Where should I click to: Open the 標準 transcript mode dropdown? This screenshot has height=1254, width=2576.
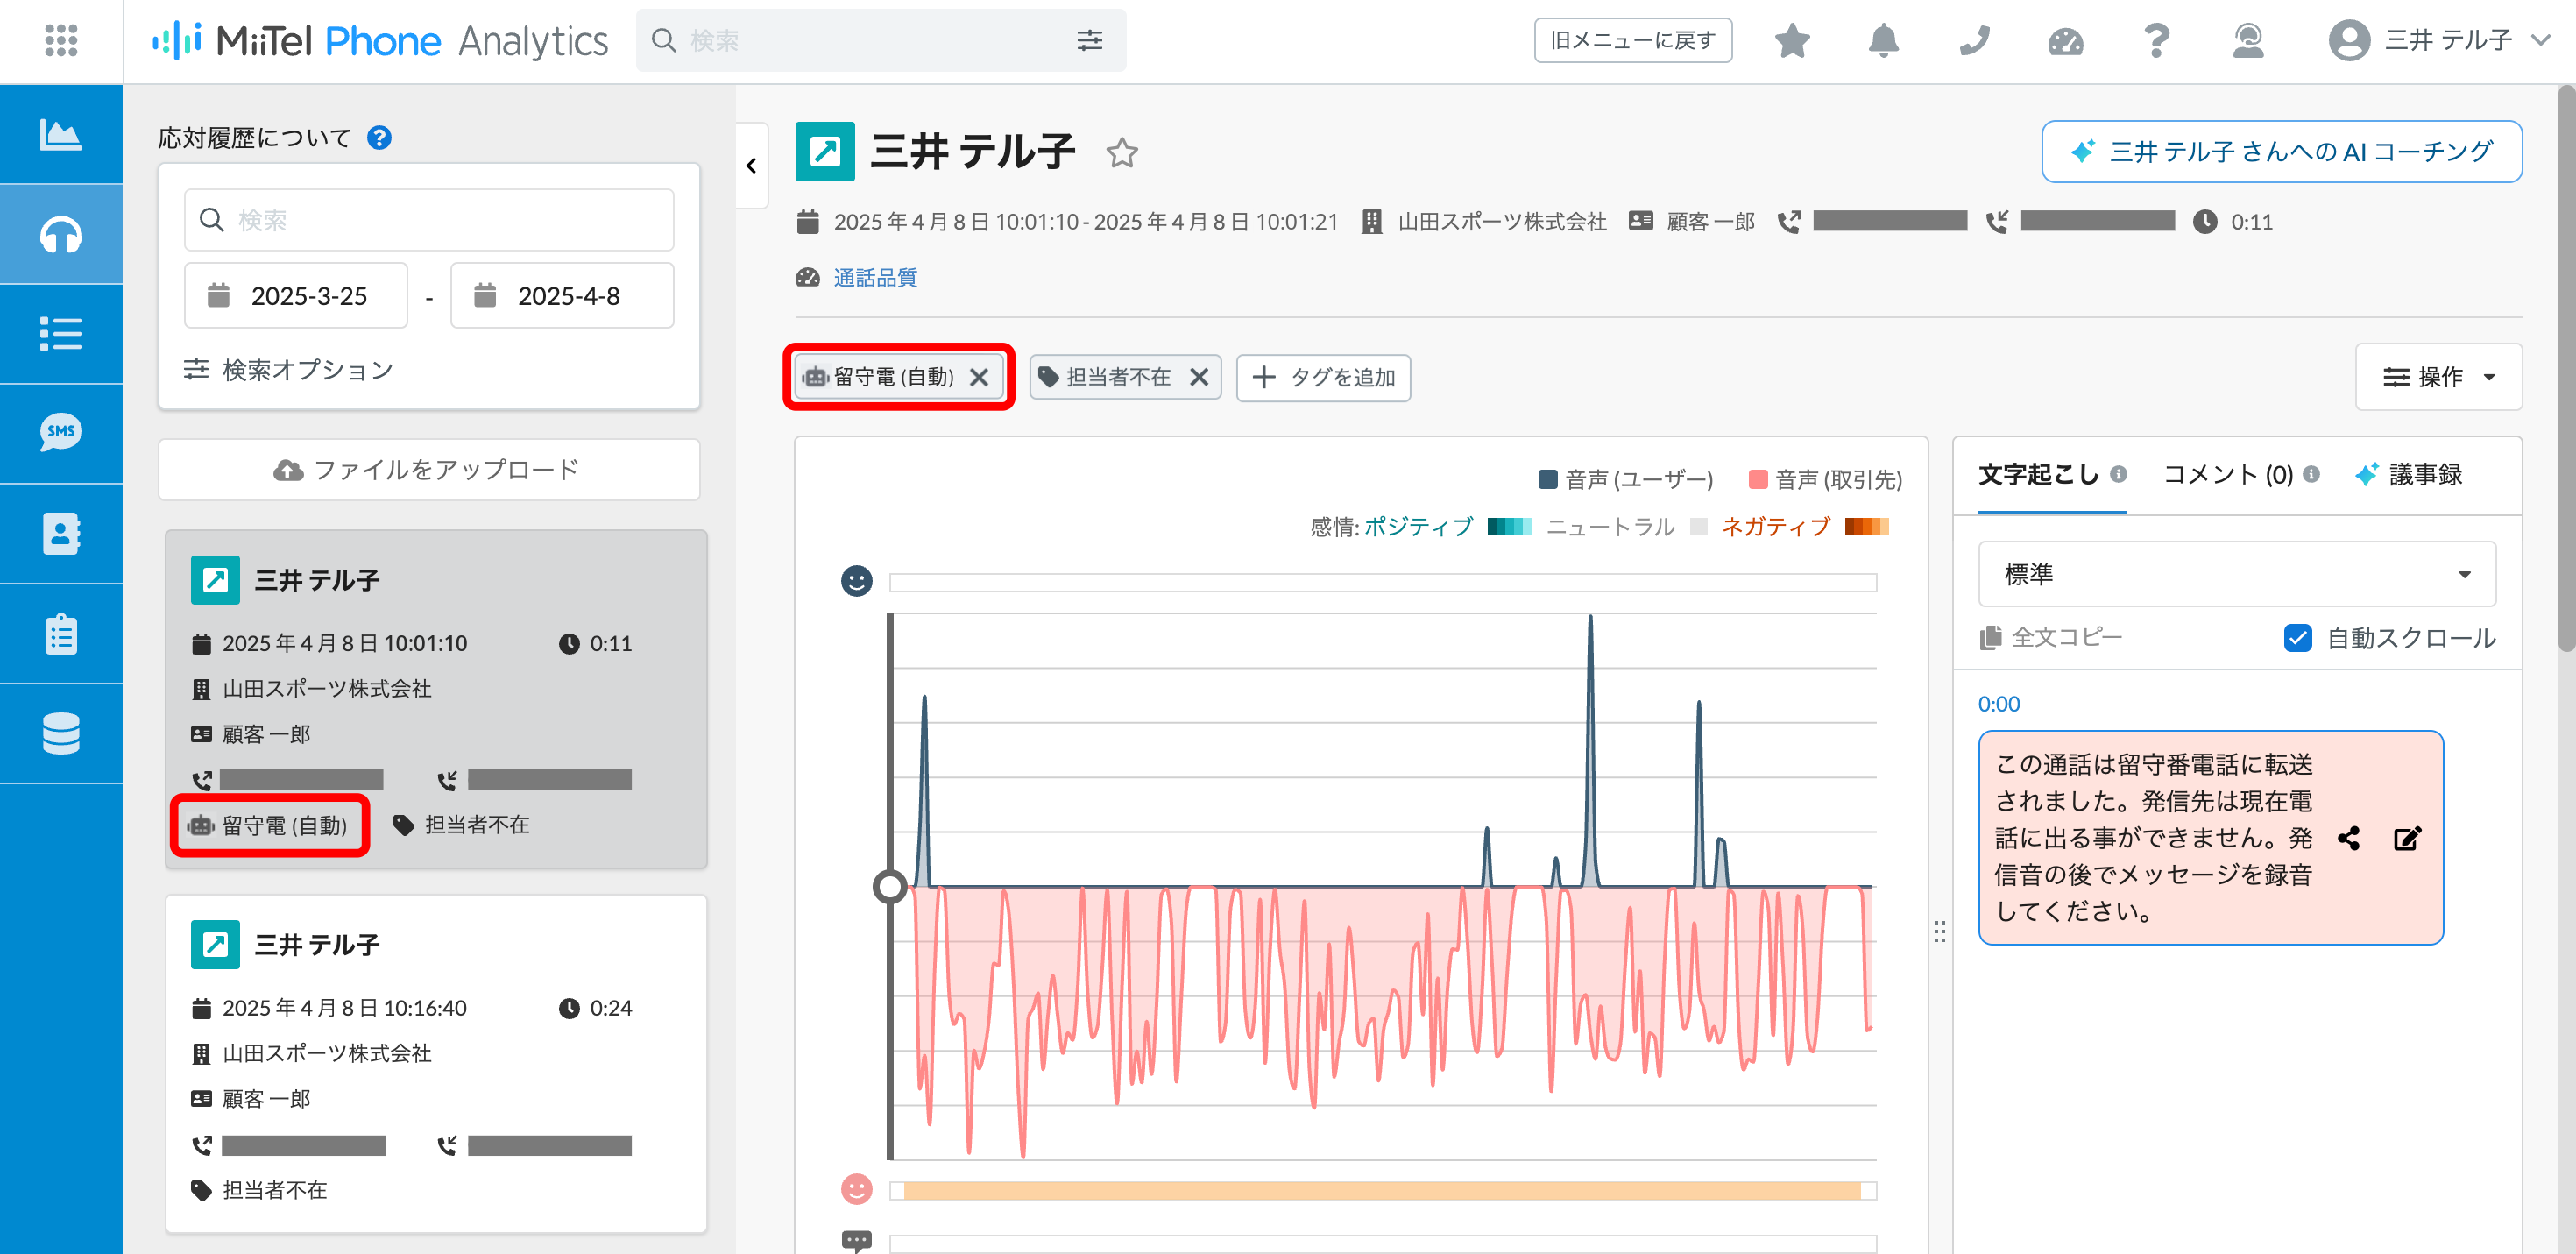click(2236, 574)
